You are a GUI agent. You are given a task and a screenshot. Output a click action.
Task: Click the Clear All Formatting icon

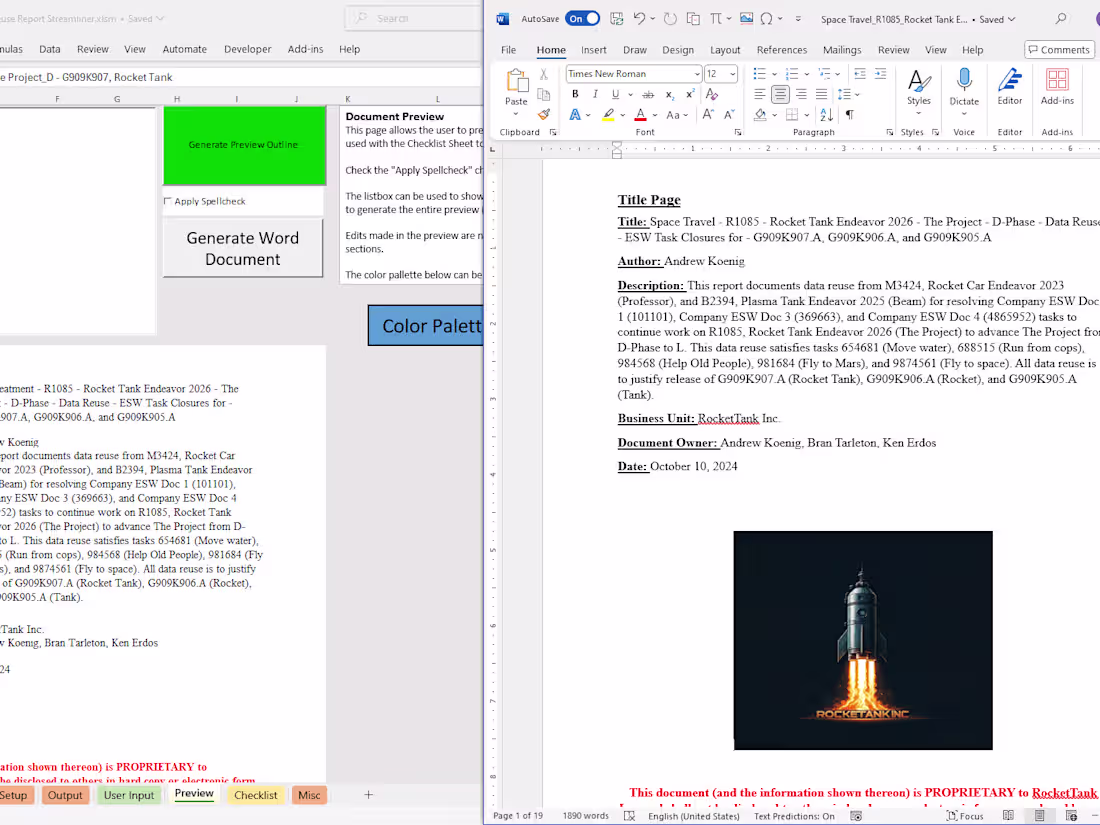click(x=711, y=94)
